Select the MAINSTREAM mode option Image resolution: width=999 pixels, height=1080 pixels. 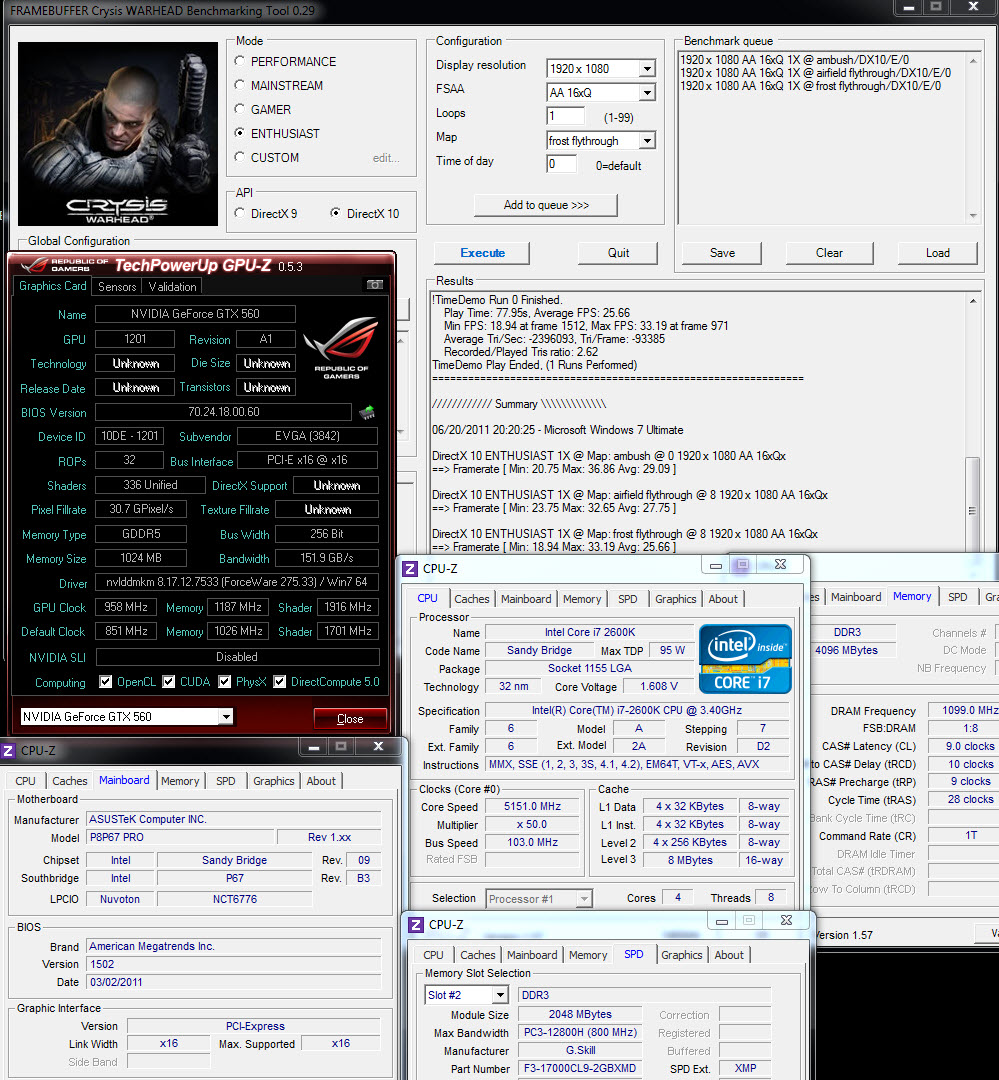pos(240,85)
